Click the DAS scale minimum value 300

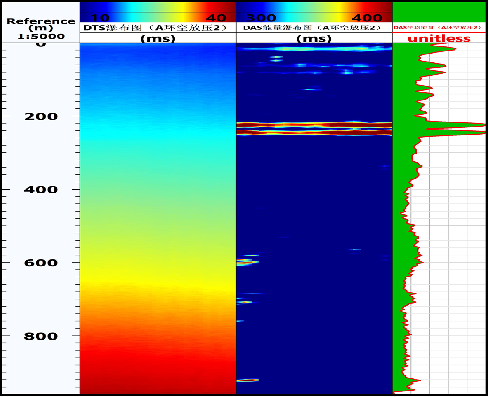261,18
